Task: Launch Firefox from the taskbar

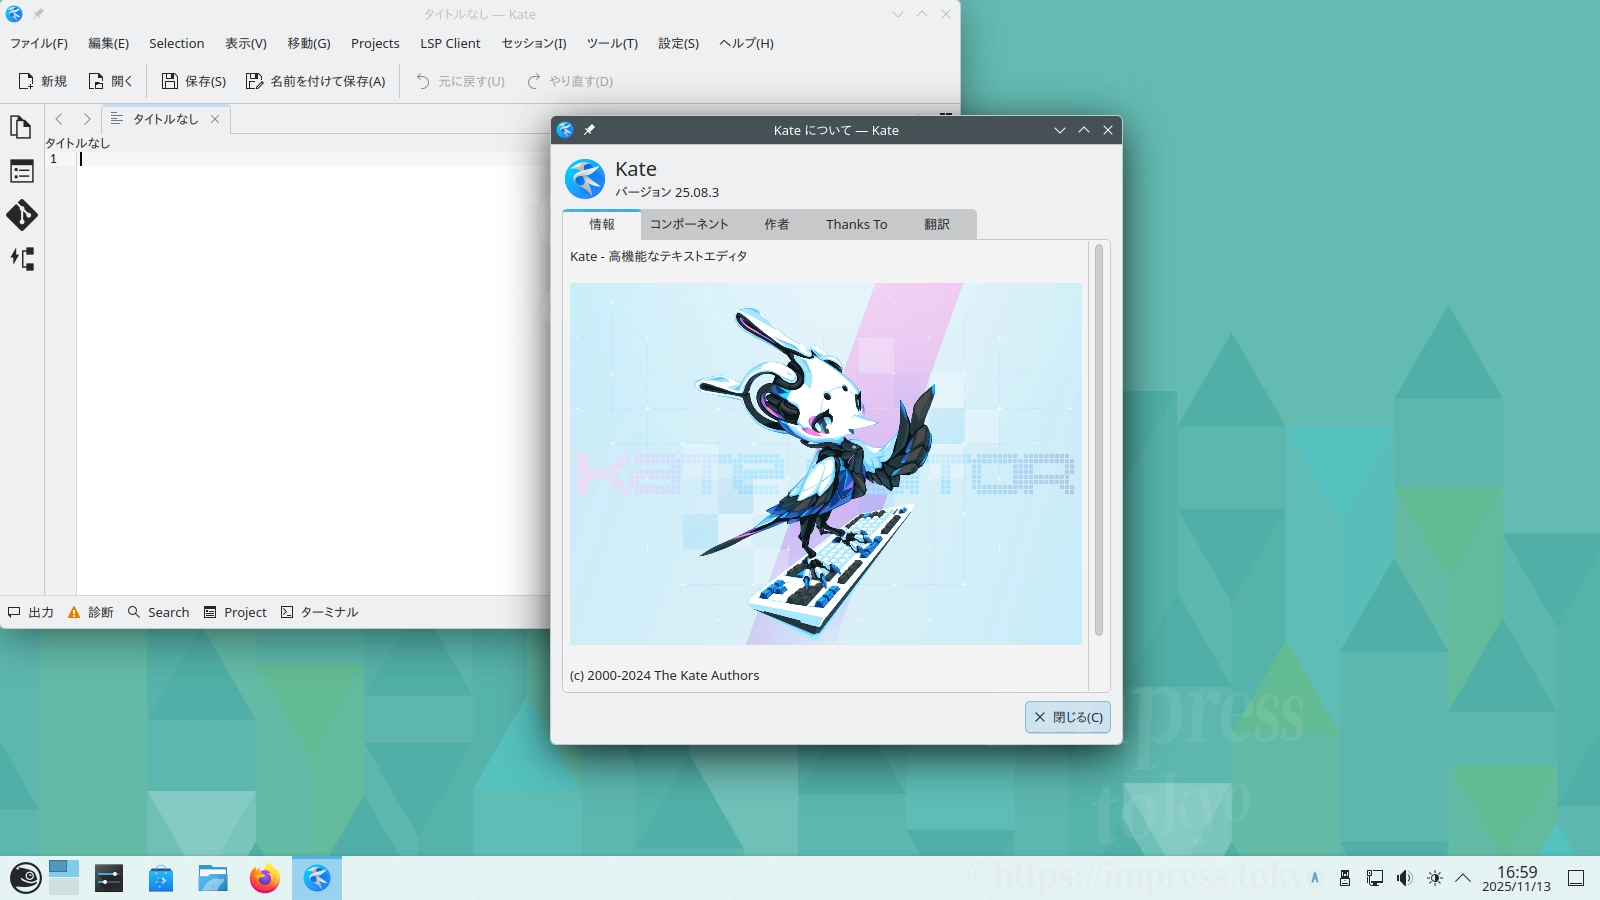Action: [x=265, y=878]
